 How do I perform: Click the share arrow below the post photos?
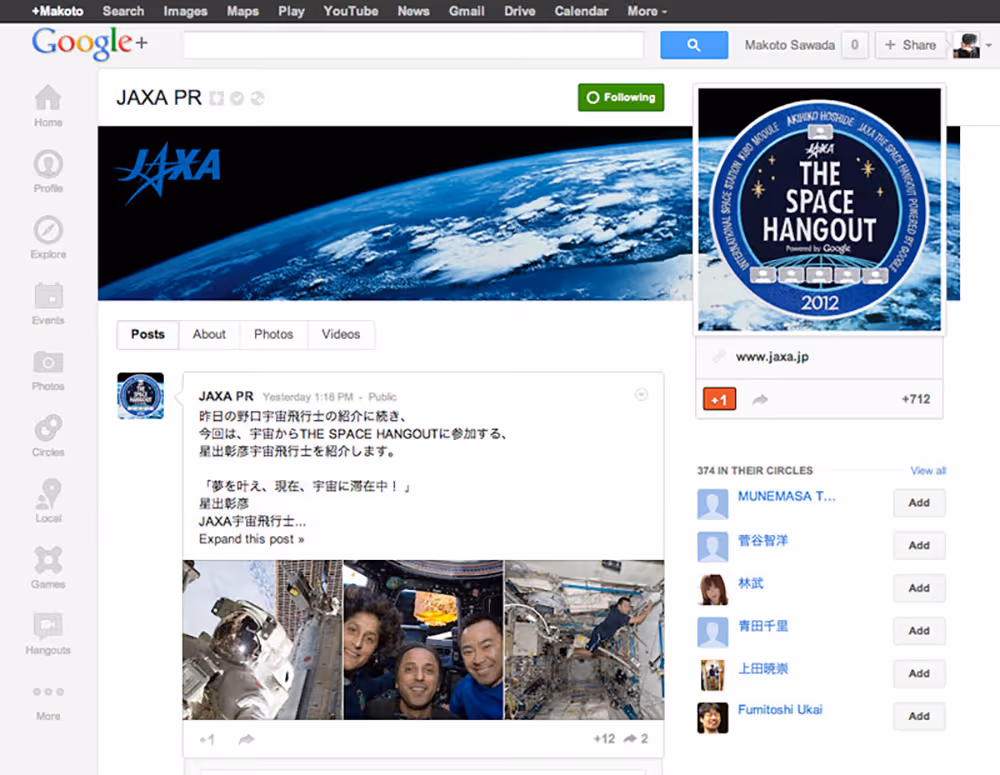tap(246, 739)
